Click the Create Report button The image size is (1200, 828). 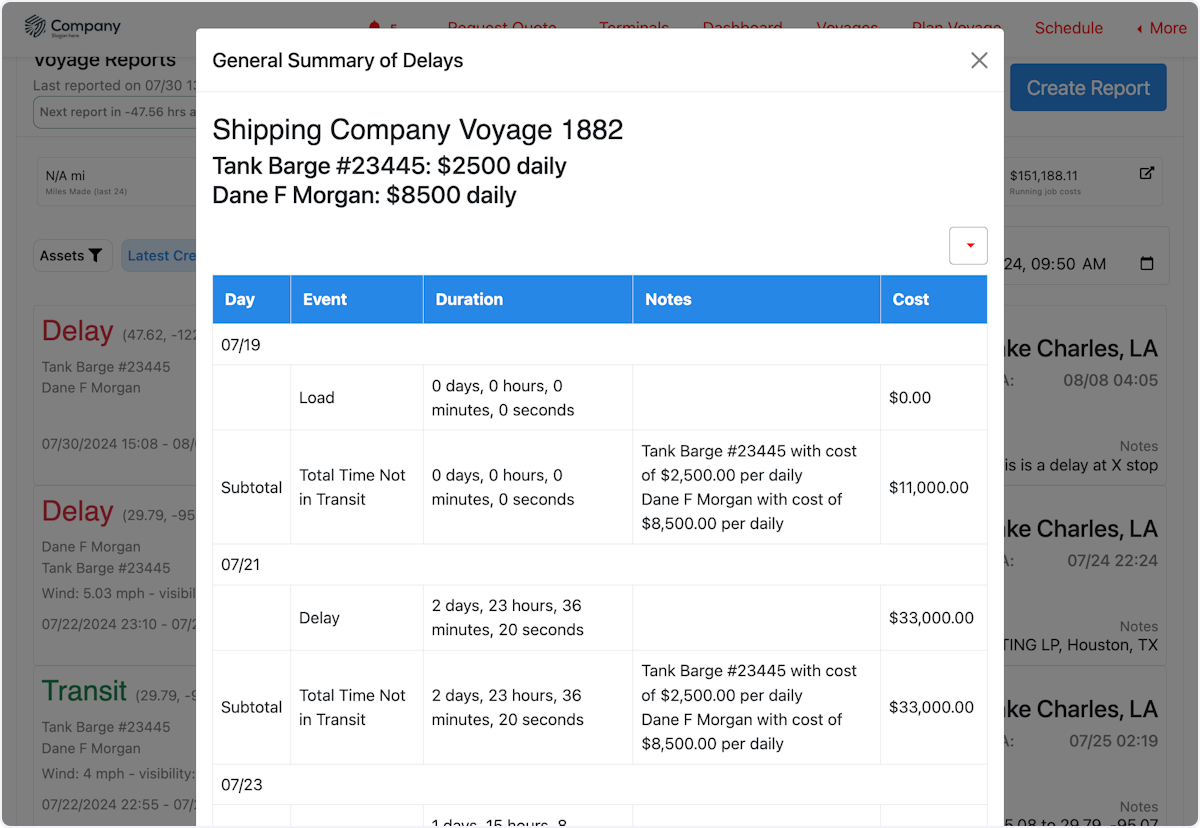(x=1088, y=87)
